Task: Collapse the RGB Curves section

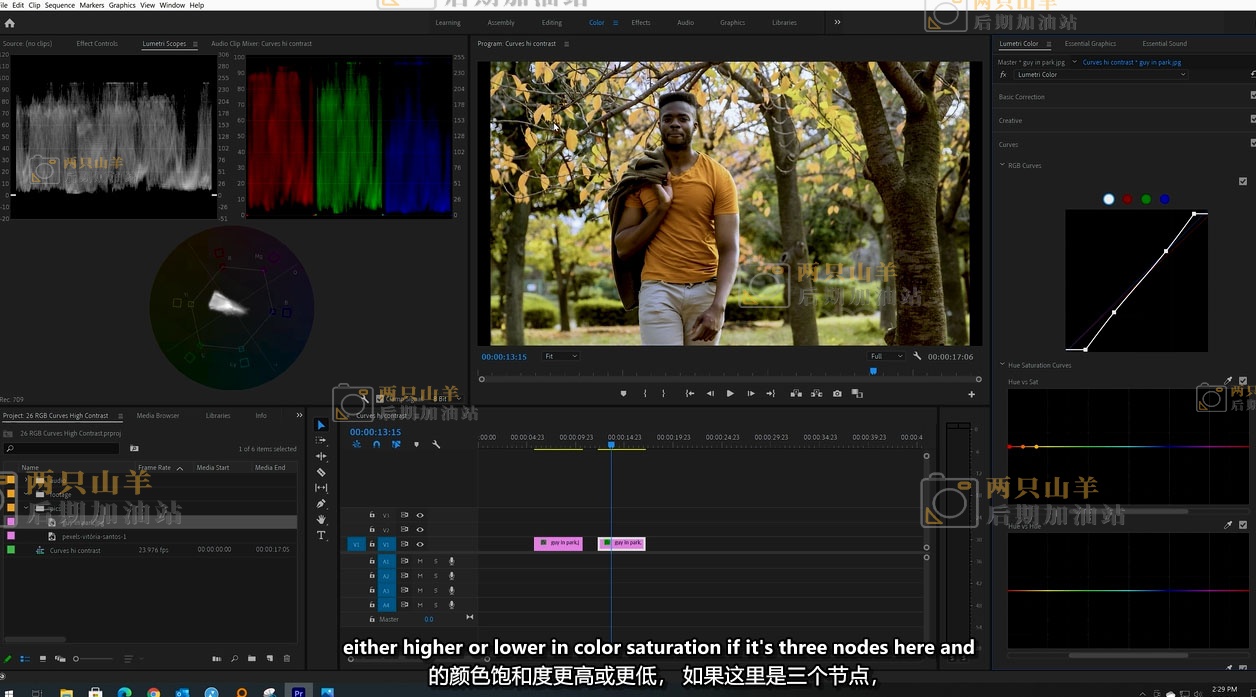Action: click(1003, 166)
